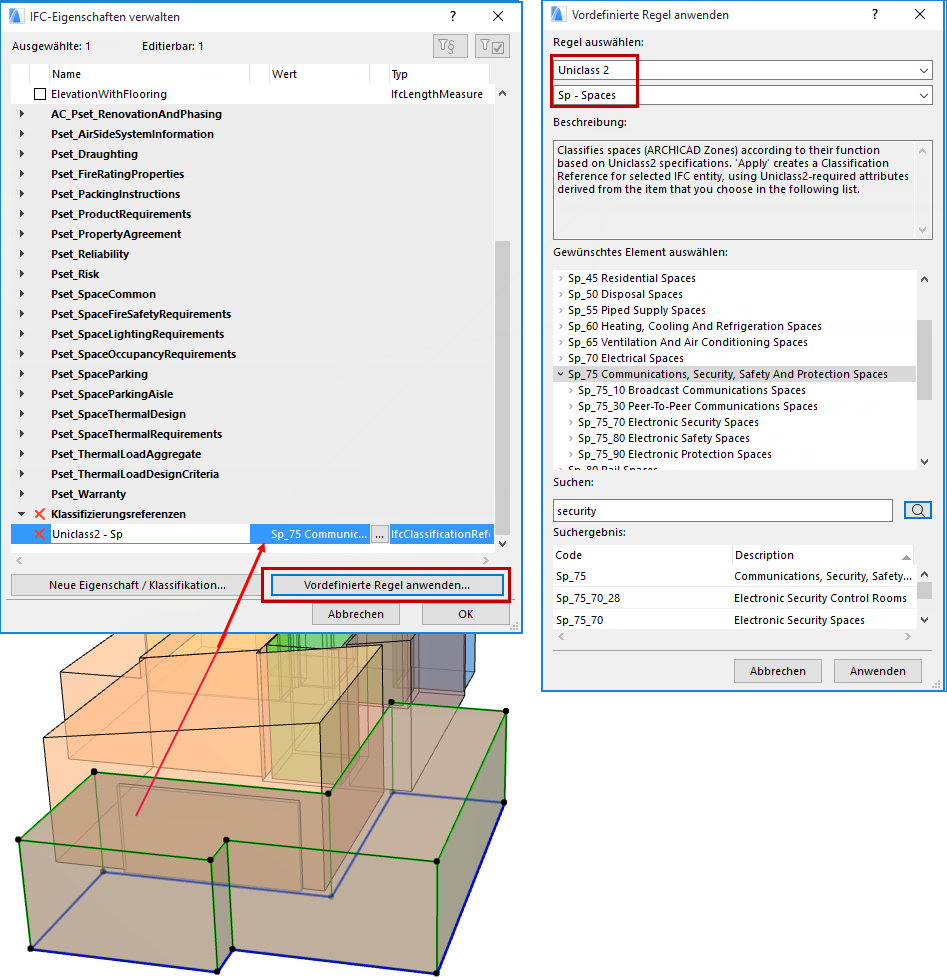Click the element tree vertical scrollbar thumb
Image resolution: width=947 pixels, height=980 pixels.
[x=924, y=359]
